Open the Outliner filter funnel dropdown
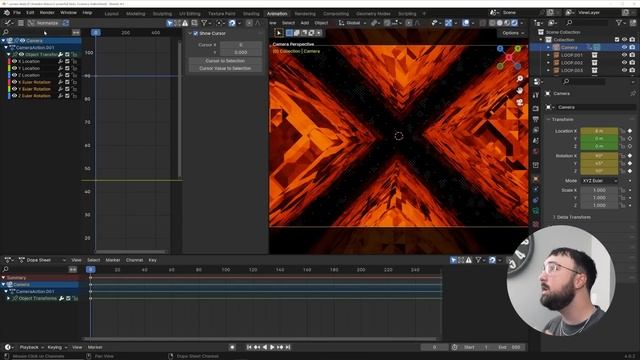This screenshot has width=640, height=360. pos(621,23)
